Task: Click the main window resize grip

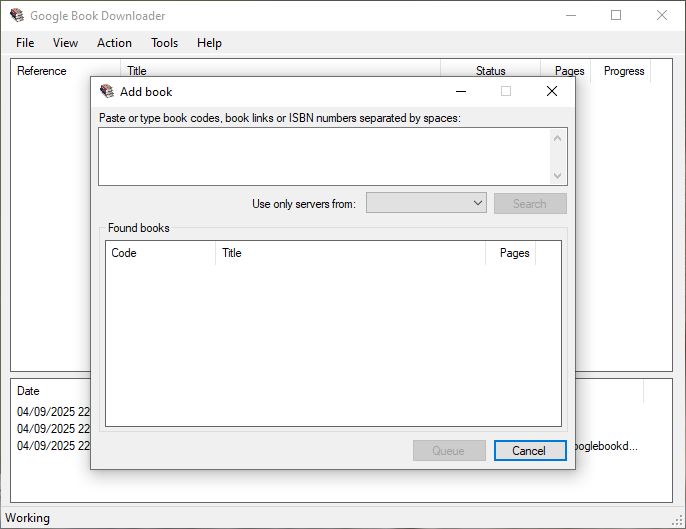Action: pyautogui.click(x=678, y=521)
